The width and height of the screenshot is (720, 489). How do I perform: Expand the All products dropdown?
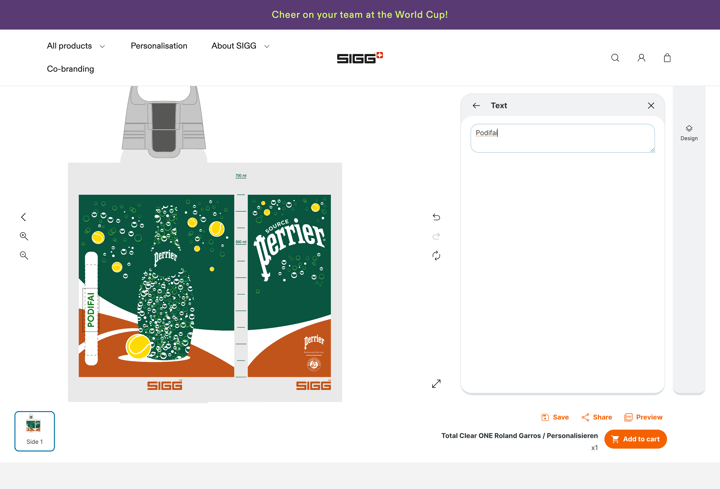pos(76,46)
